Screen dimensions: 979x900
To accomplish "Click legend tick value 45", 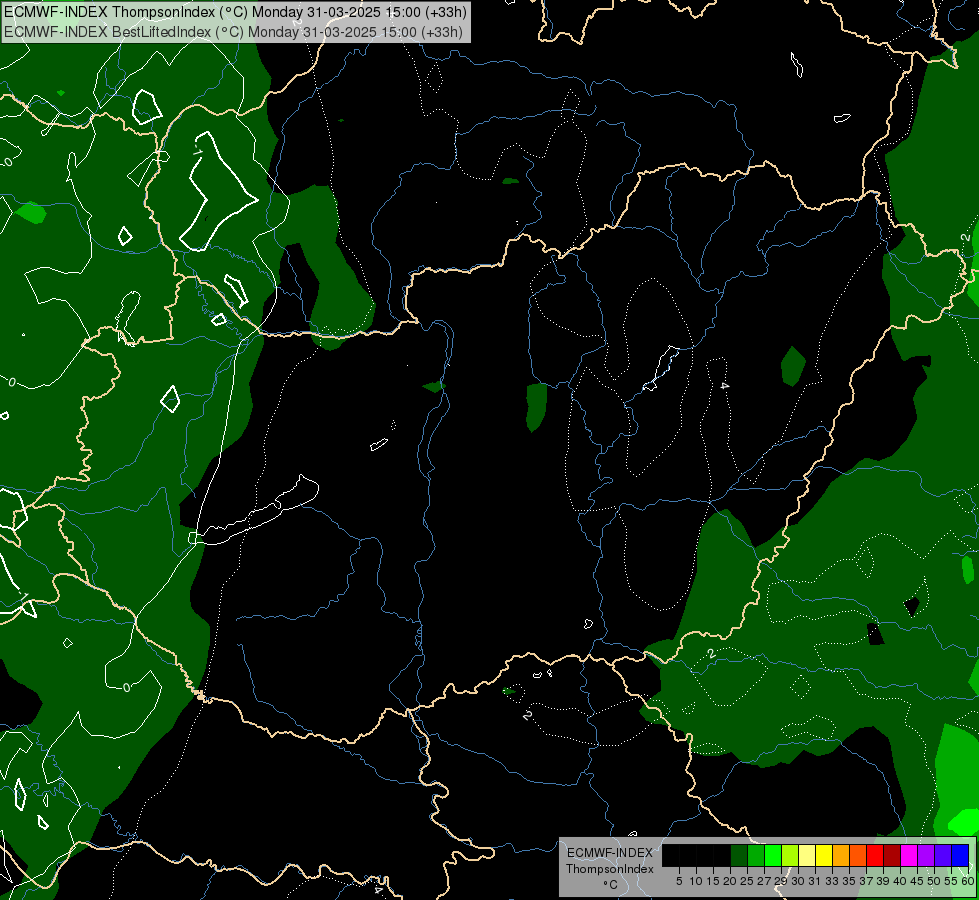I will [x=917, y=881].
